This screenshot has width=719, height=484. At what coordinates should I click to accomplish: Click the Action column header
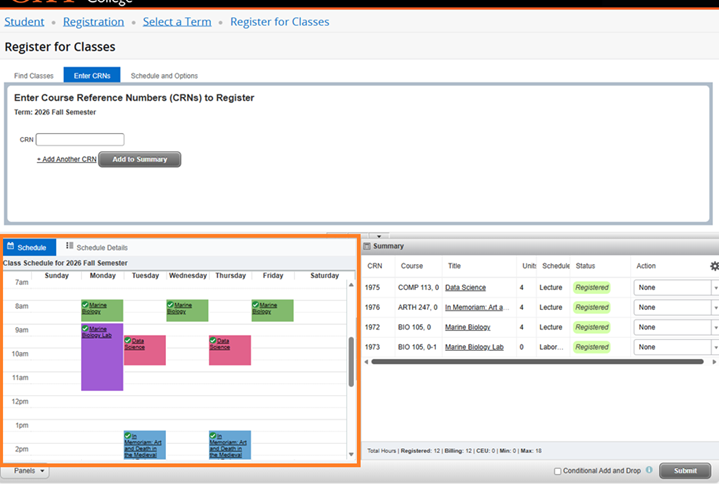(x=646, y=266)
